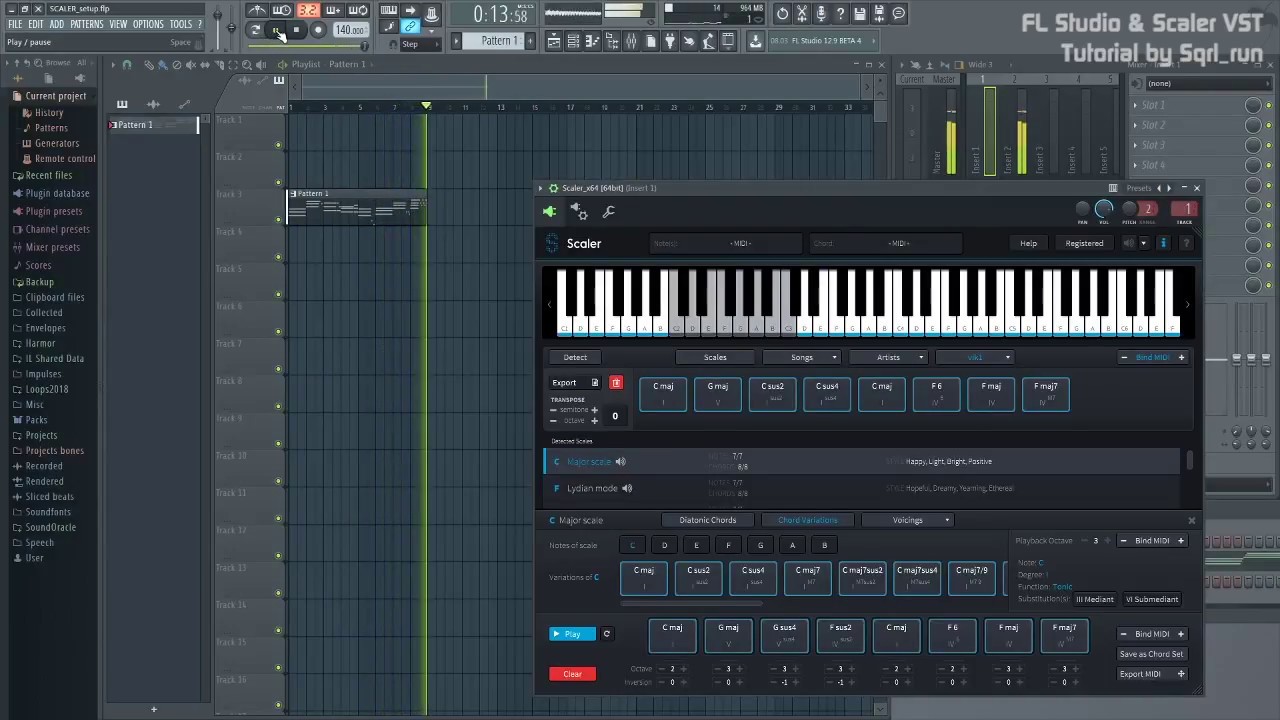Click the wrench icon in Scaler wrapper

(608, 212)
